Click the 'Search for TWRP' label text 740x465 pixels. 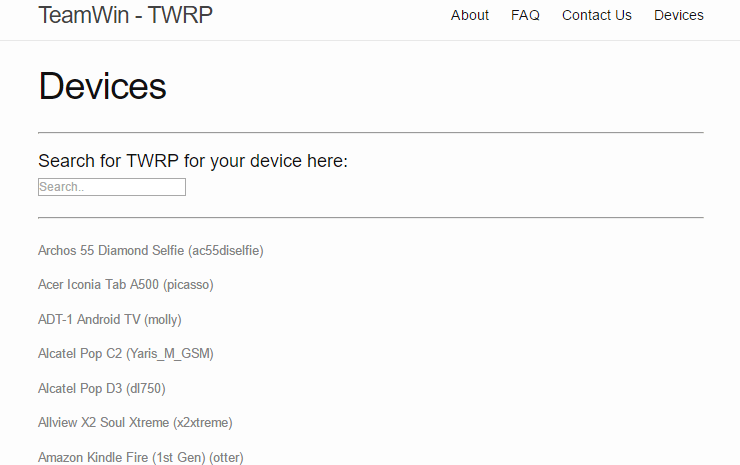point(193,161)
